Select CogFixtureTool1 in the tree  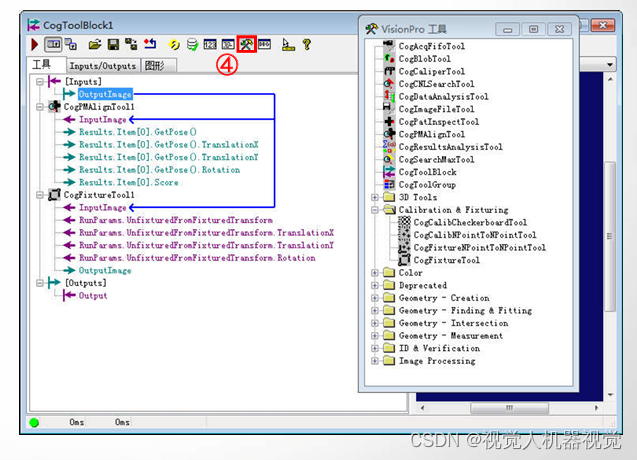(x=99, y=195)
